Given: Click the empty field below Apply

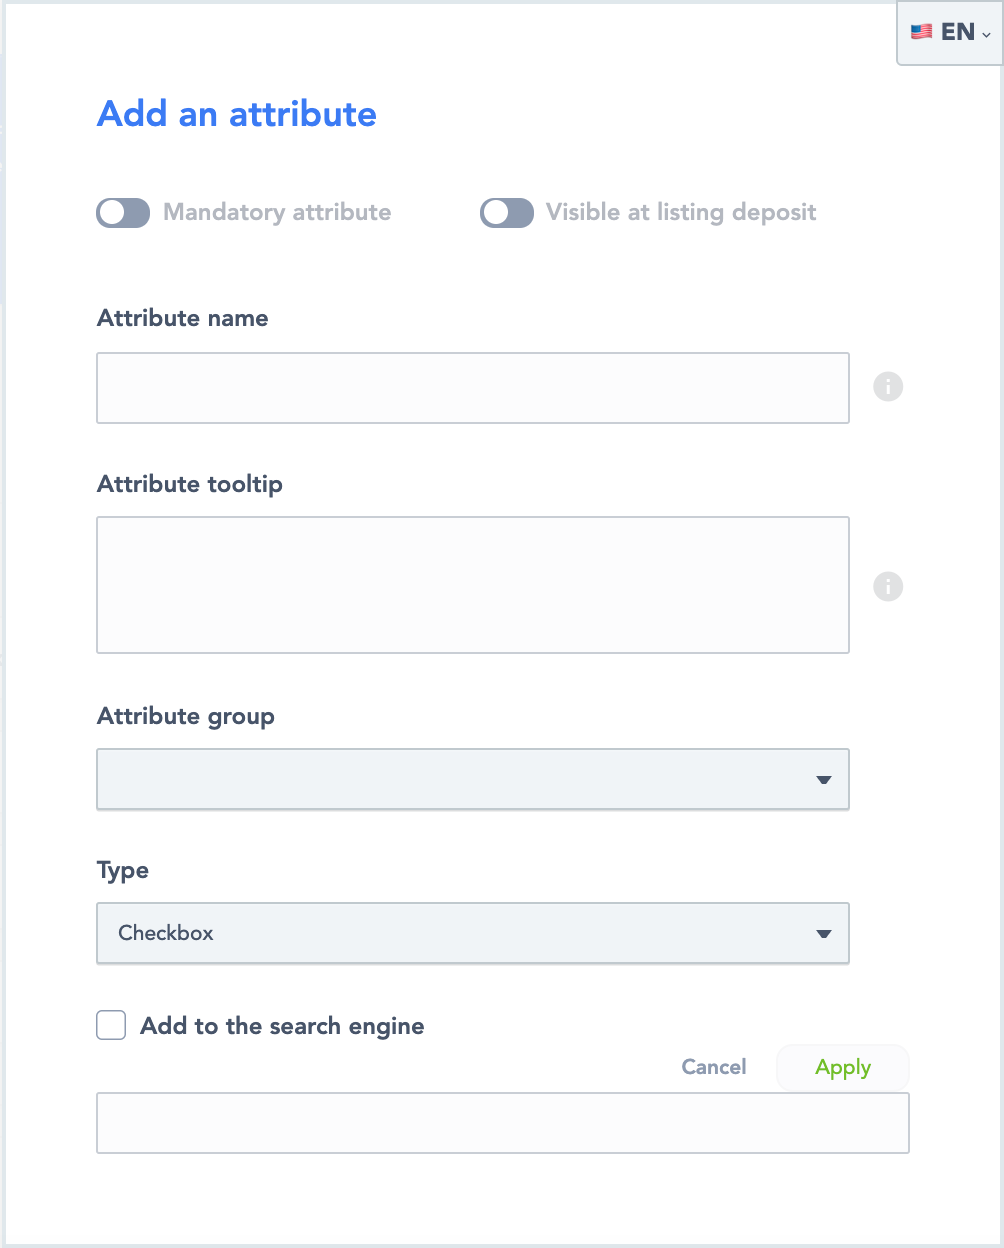Looking at the screenshot, I should tap(502, 1123).
